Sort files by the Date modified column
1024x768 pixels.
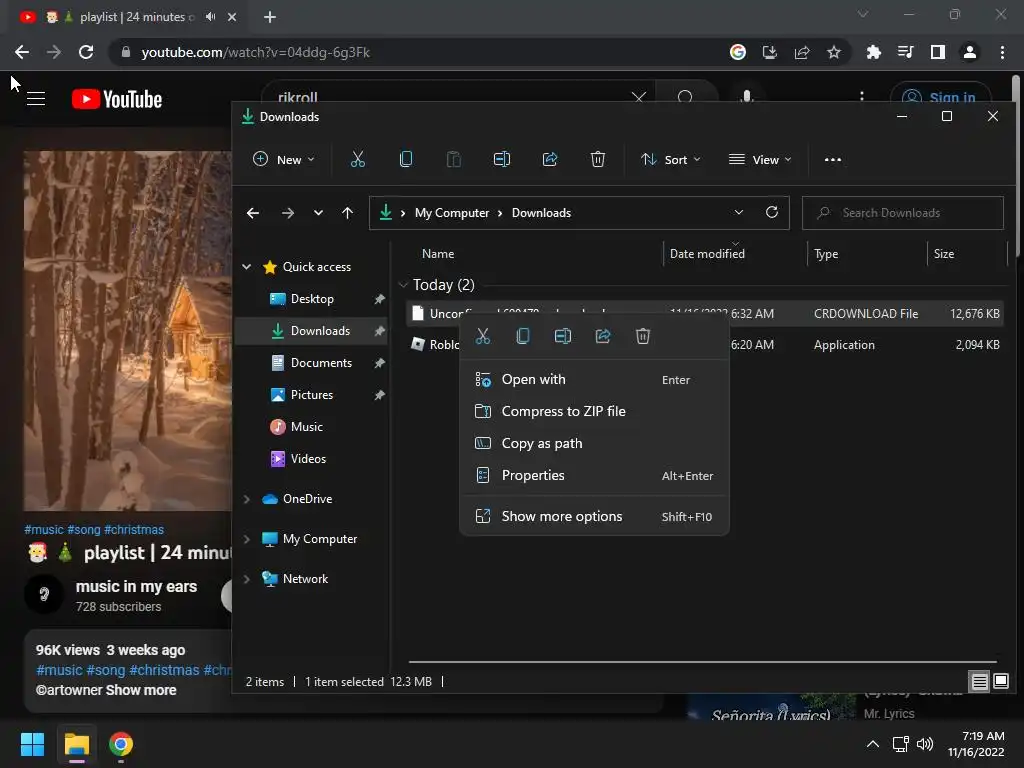(707, 253)
